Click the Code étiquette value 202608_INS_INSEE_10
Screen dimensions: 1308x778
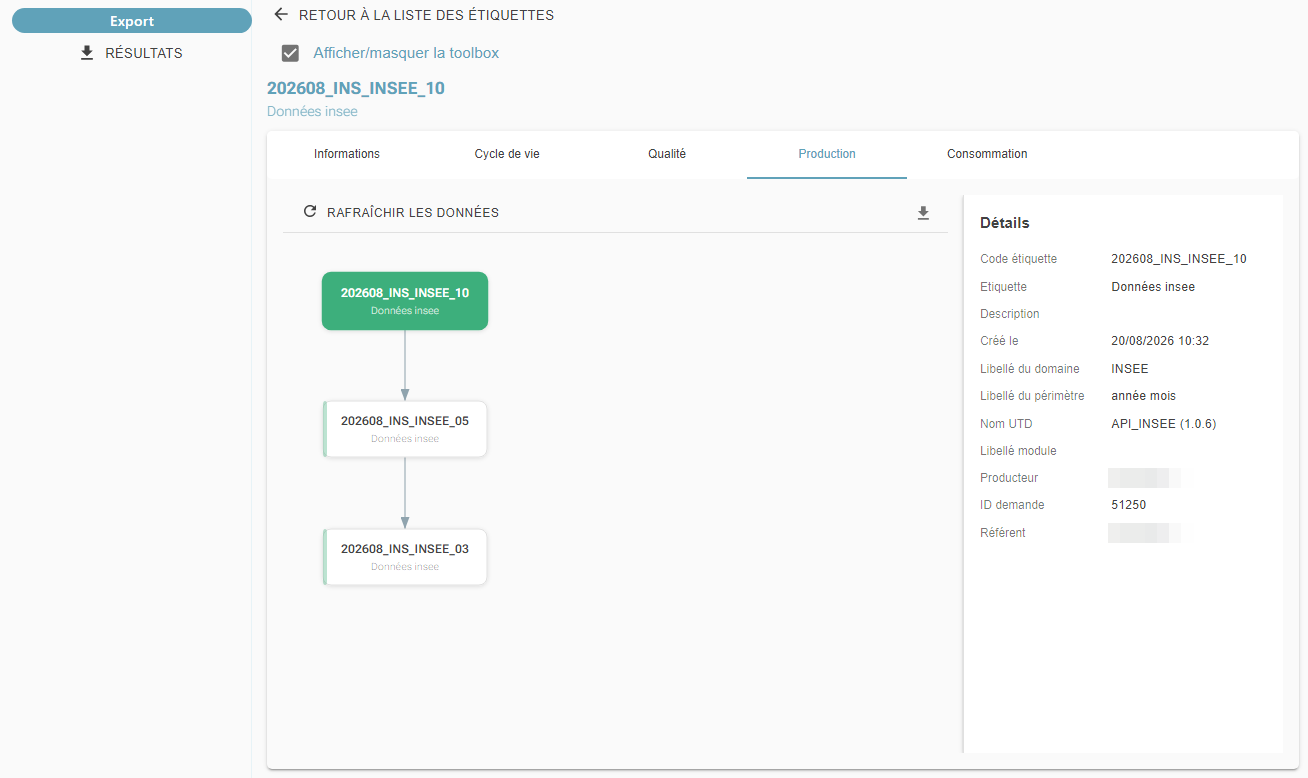point(1179,259)
